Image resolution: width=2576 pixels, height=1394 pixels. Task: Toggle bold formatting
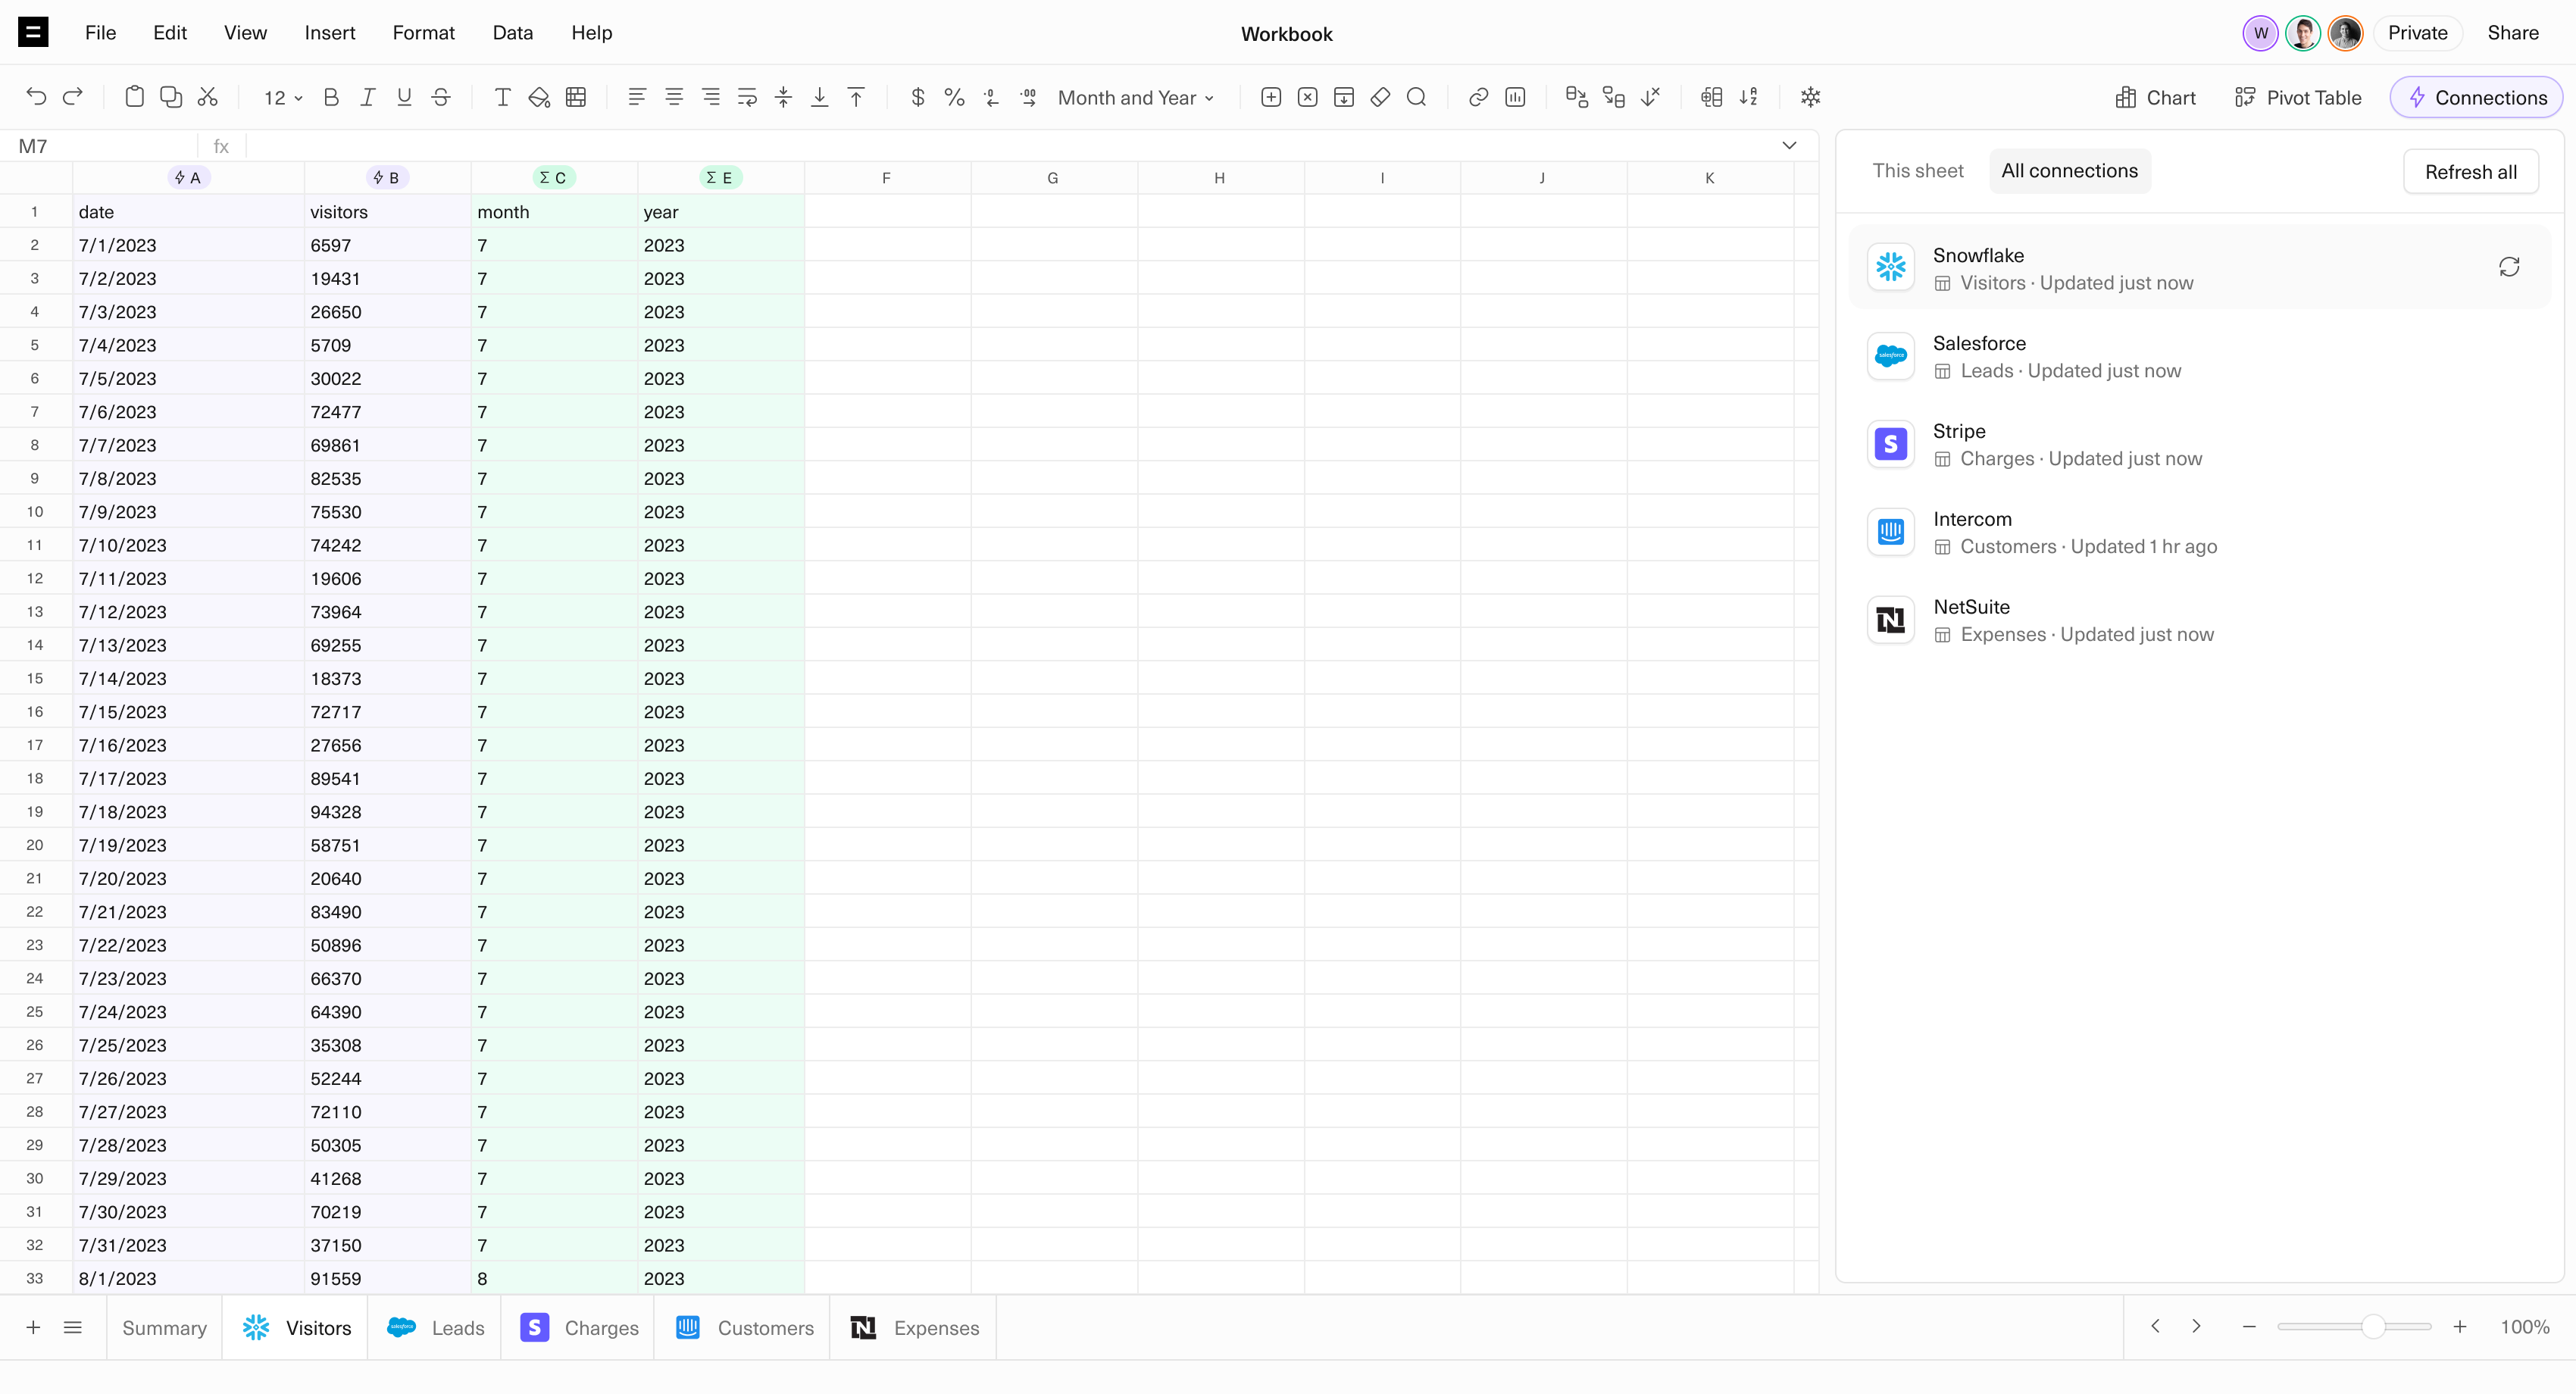pyautogui.click(x=331, y=97)
